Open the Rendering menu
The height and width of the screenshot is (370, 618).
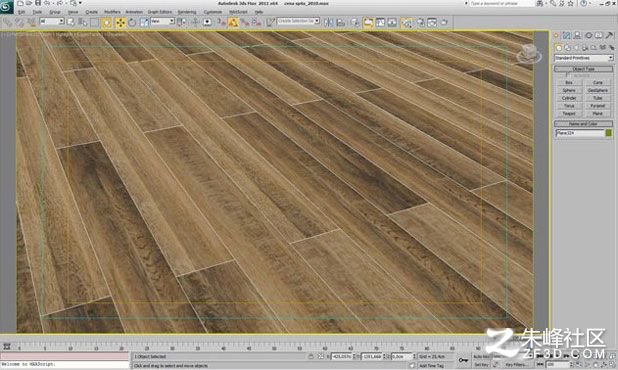point(187,12)
